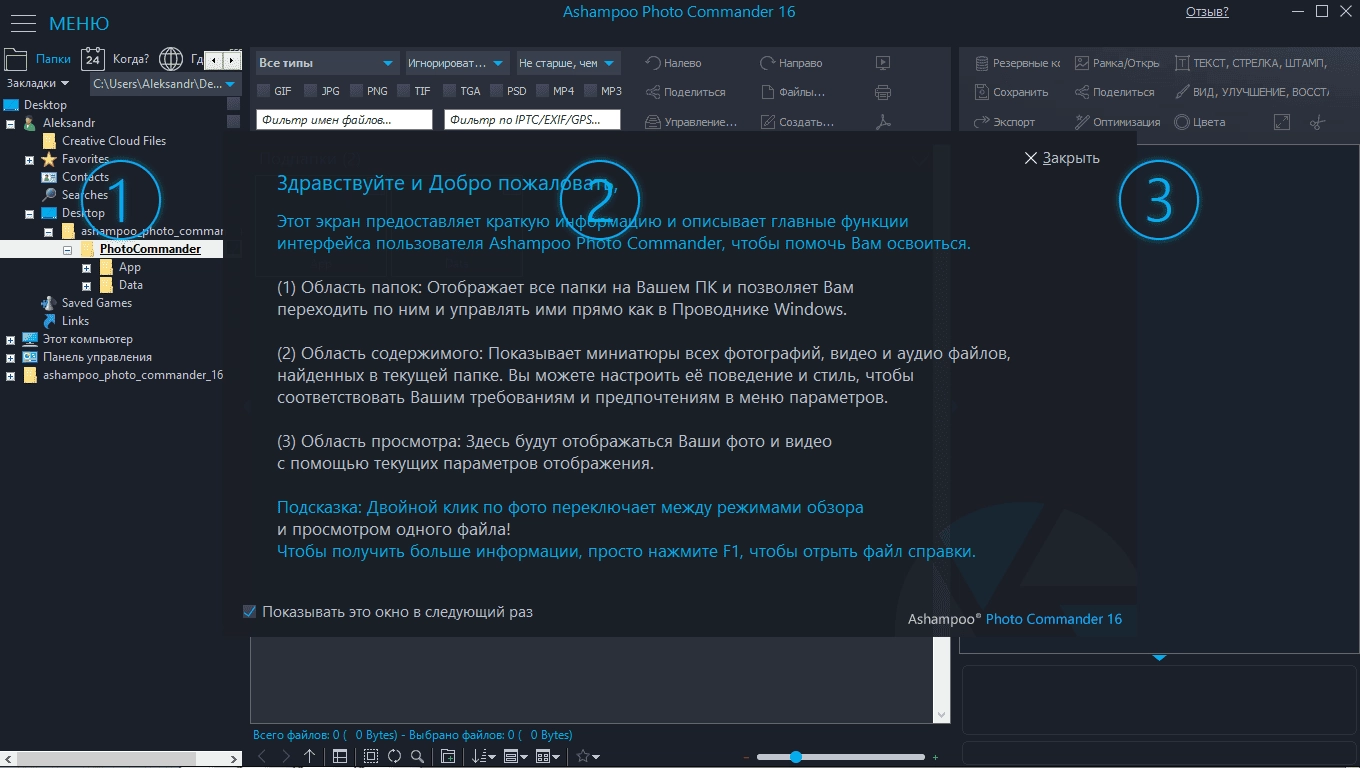
Task: Close the welcome overlay with Закрыть
Action: [x=1062, y=158]
